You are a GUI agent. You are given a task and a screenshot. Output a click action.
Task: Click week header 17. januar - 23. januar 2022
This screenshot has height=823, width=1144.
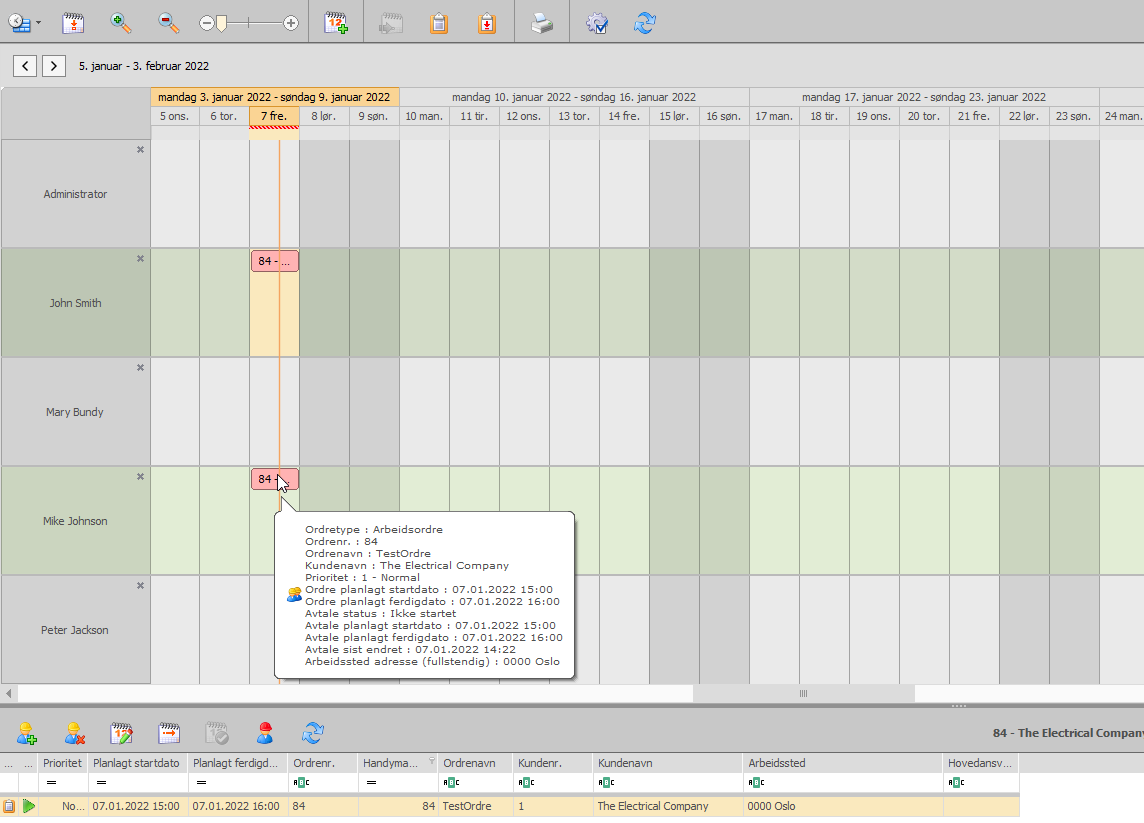click(924, 97)
